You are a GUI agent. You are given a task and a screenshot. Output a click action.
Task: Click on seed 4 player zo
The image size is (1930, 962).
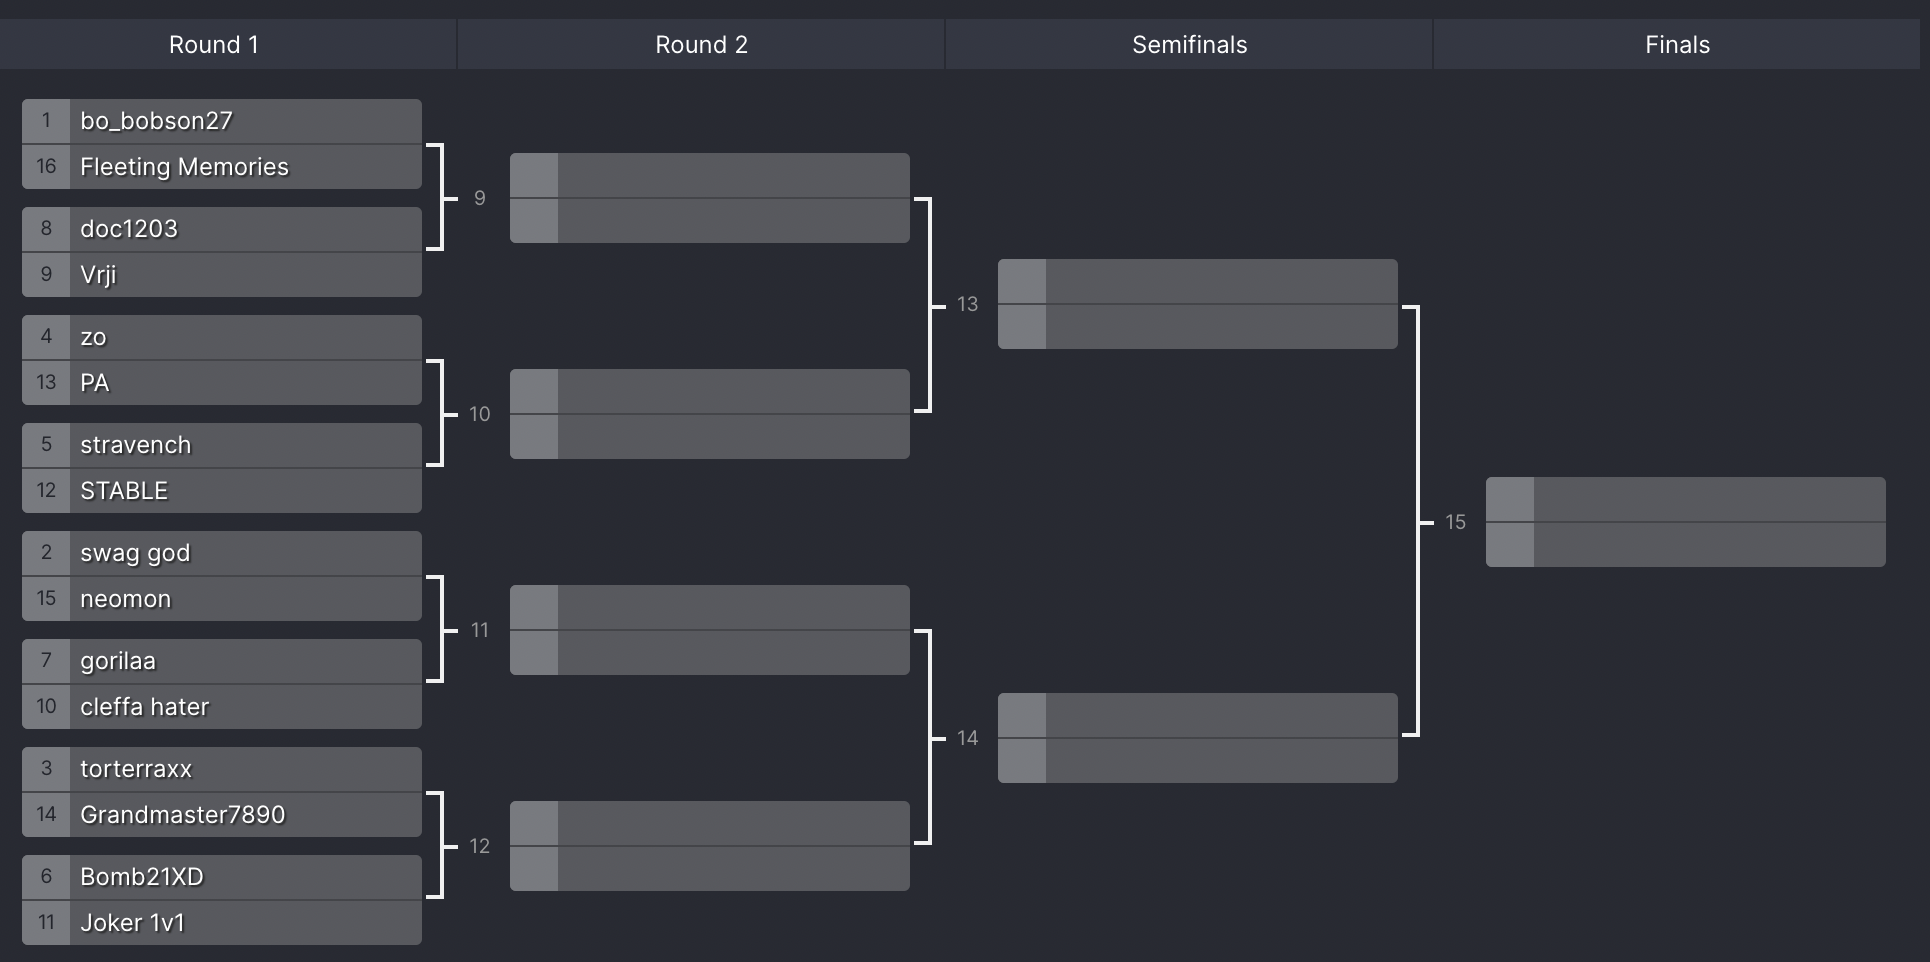pyautogui.click(x=222, y=337)
